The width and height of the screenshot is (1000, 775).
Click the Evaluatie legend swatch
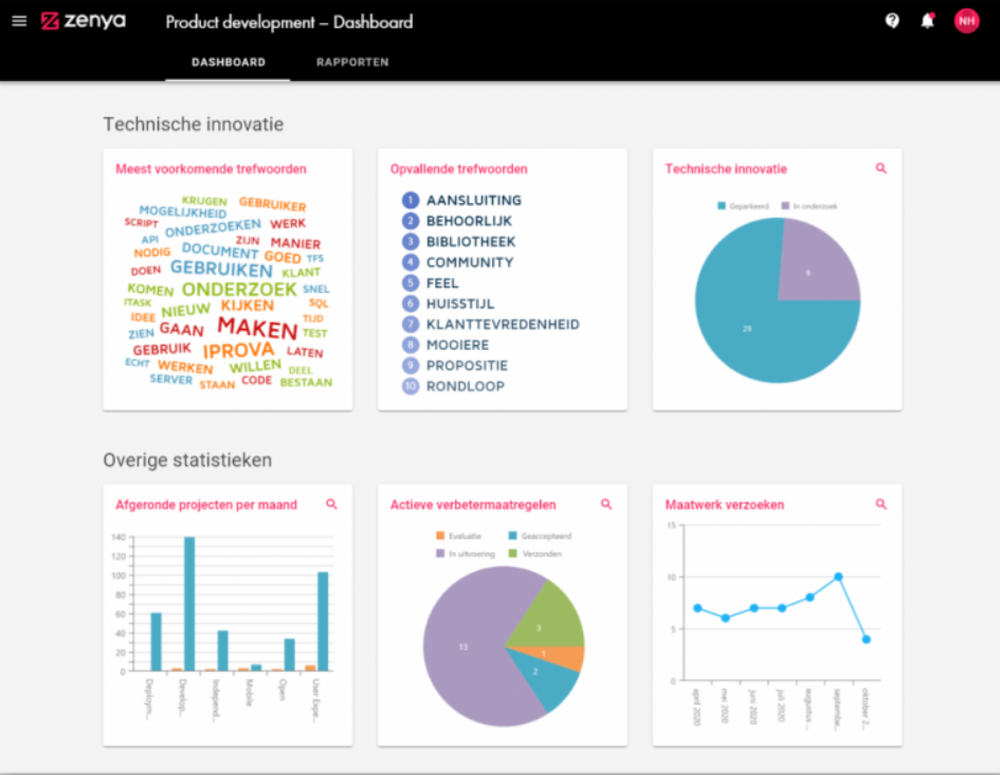coord(440,536)
